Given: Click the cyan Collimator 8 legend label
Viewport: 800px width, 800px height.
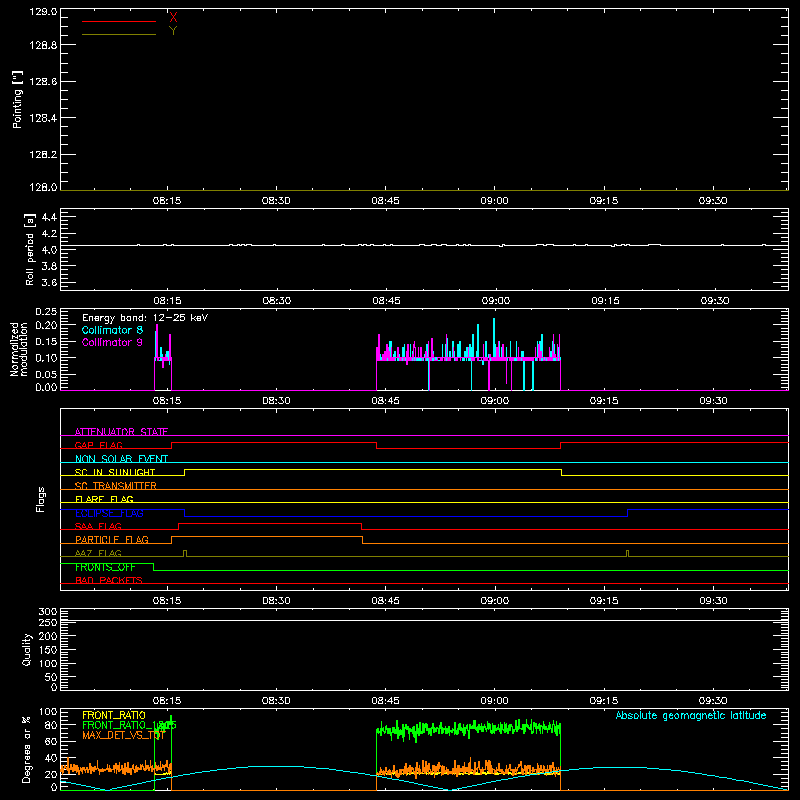Looking at the screenshot, I should coord(112,330).
